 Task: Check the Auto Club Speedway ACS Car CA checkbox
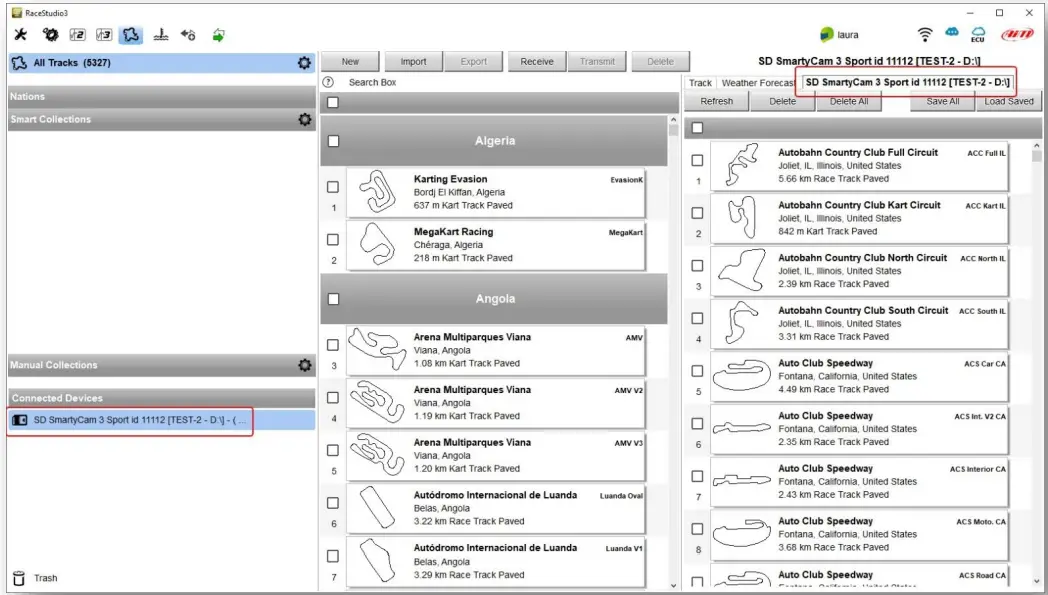[697, 371]
